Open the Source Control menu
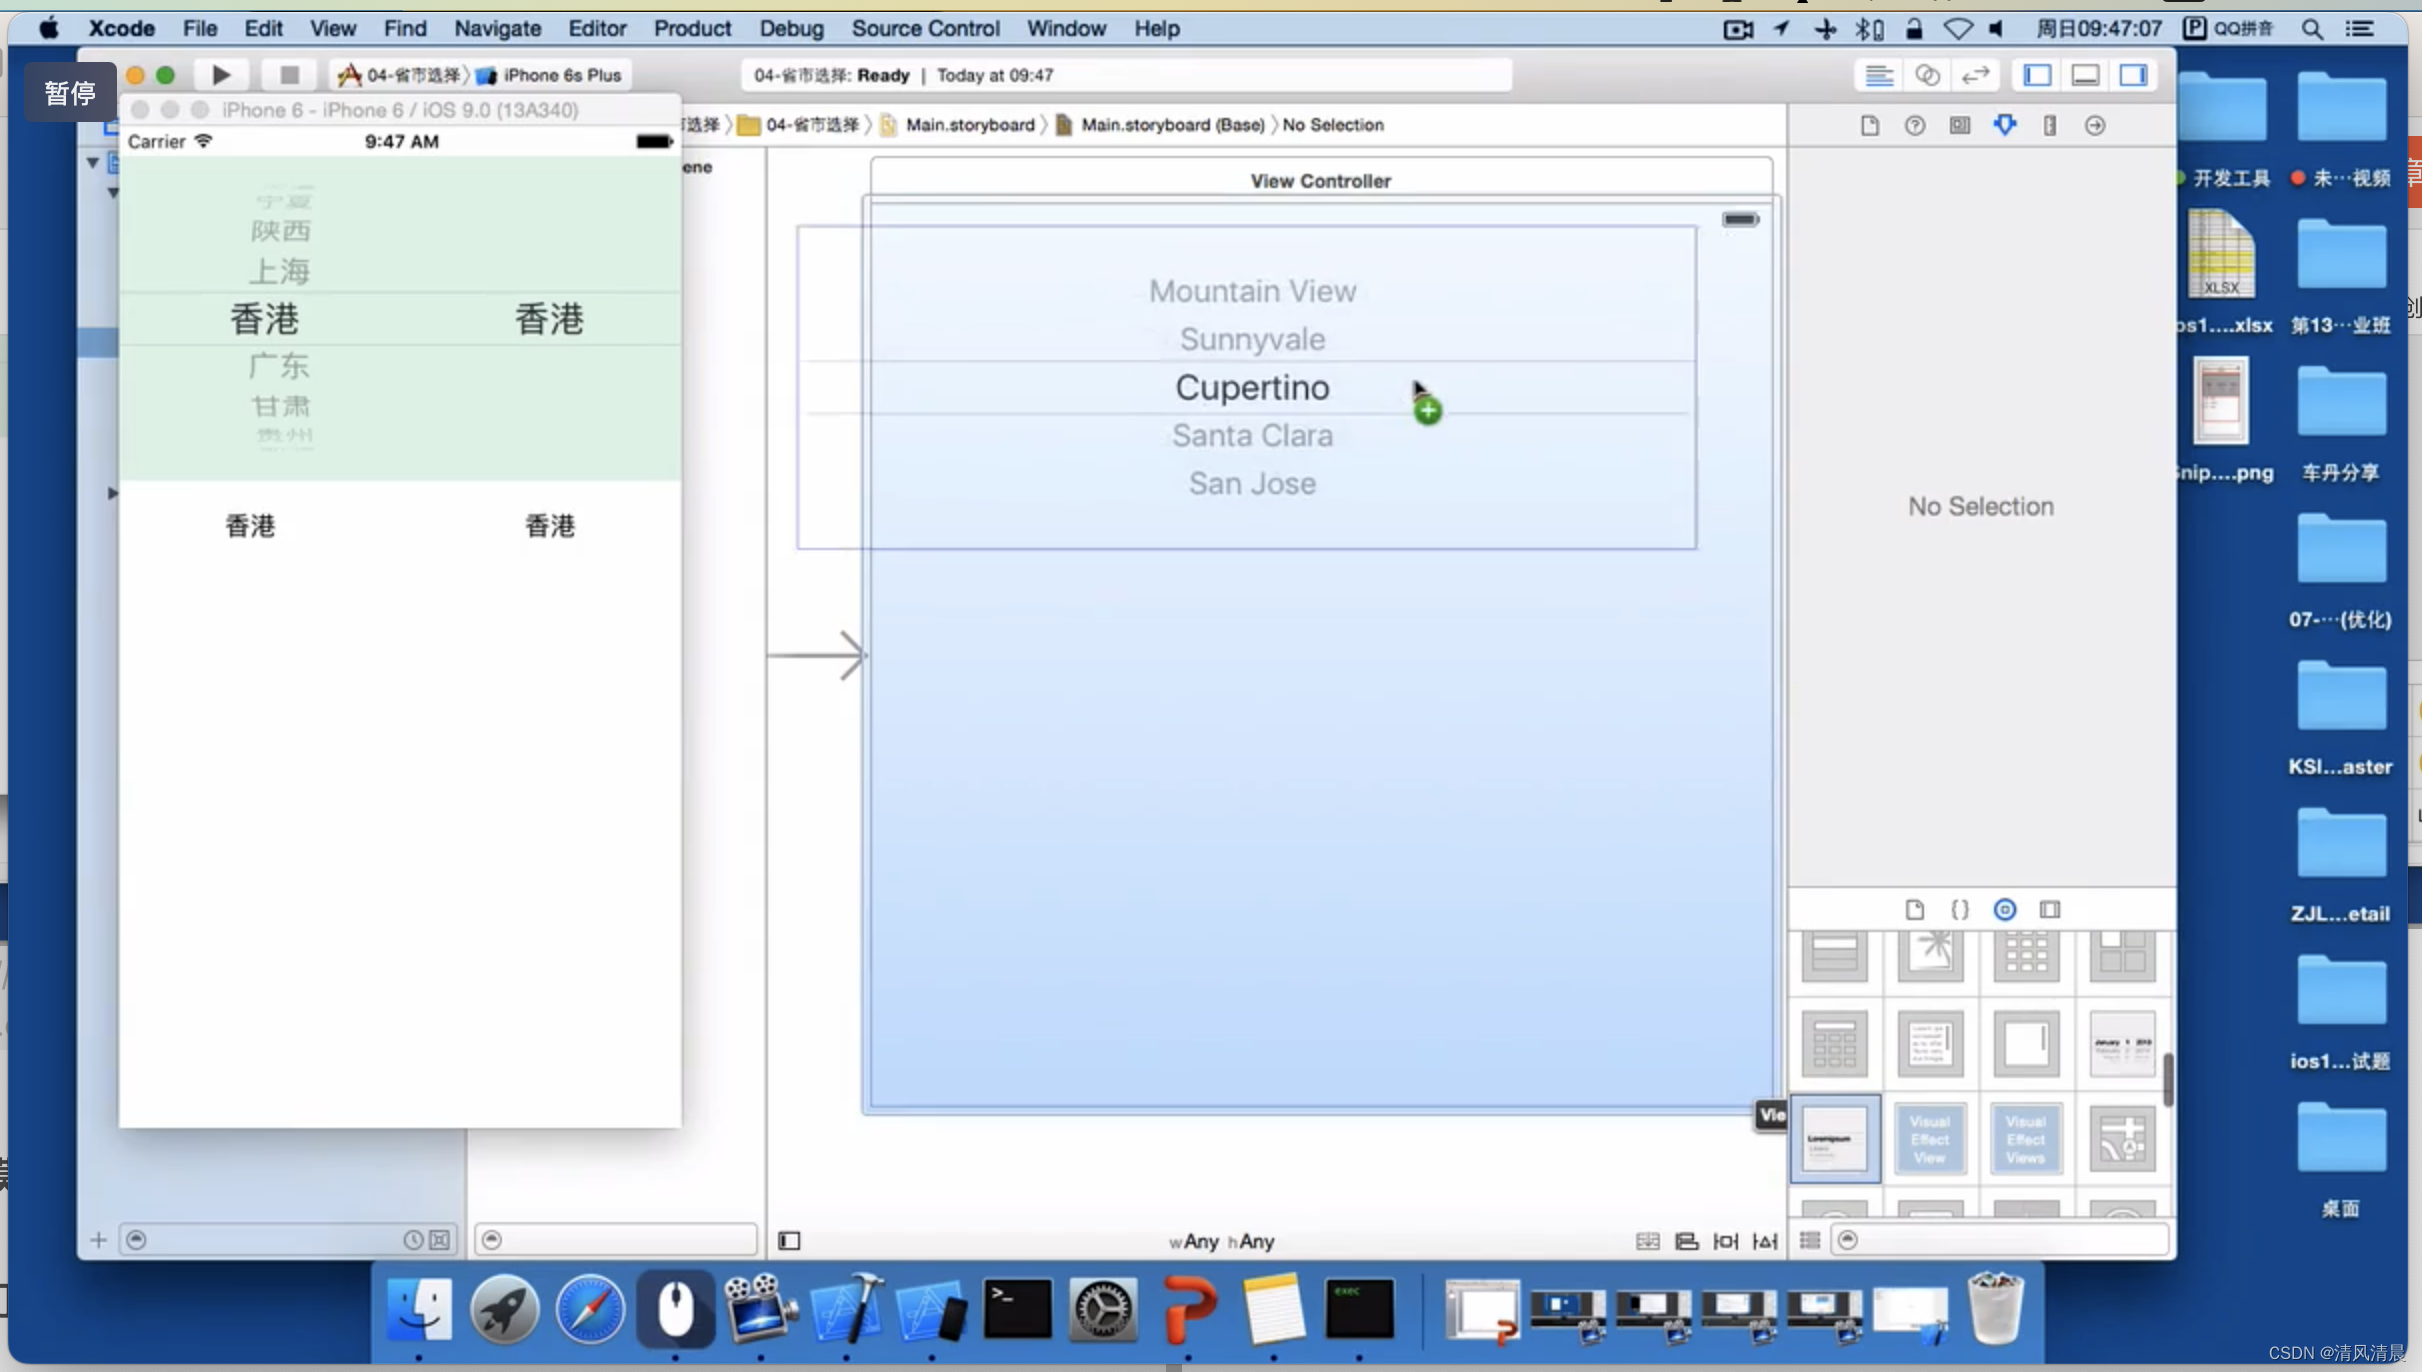The width and height of the screenshot is (2422, 1372). pyautogui.click(x=925, y=28)
